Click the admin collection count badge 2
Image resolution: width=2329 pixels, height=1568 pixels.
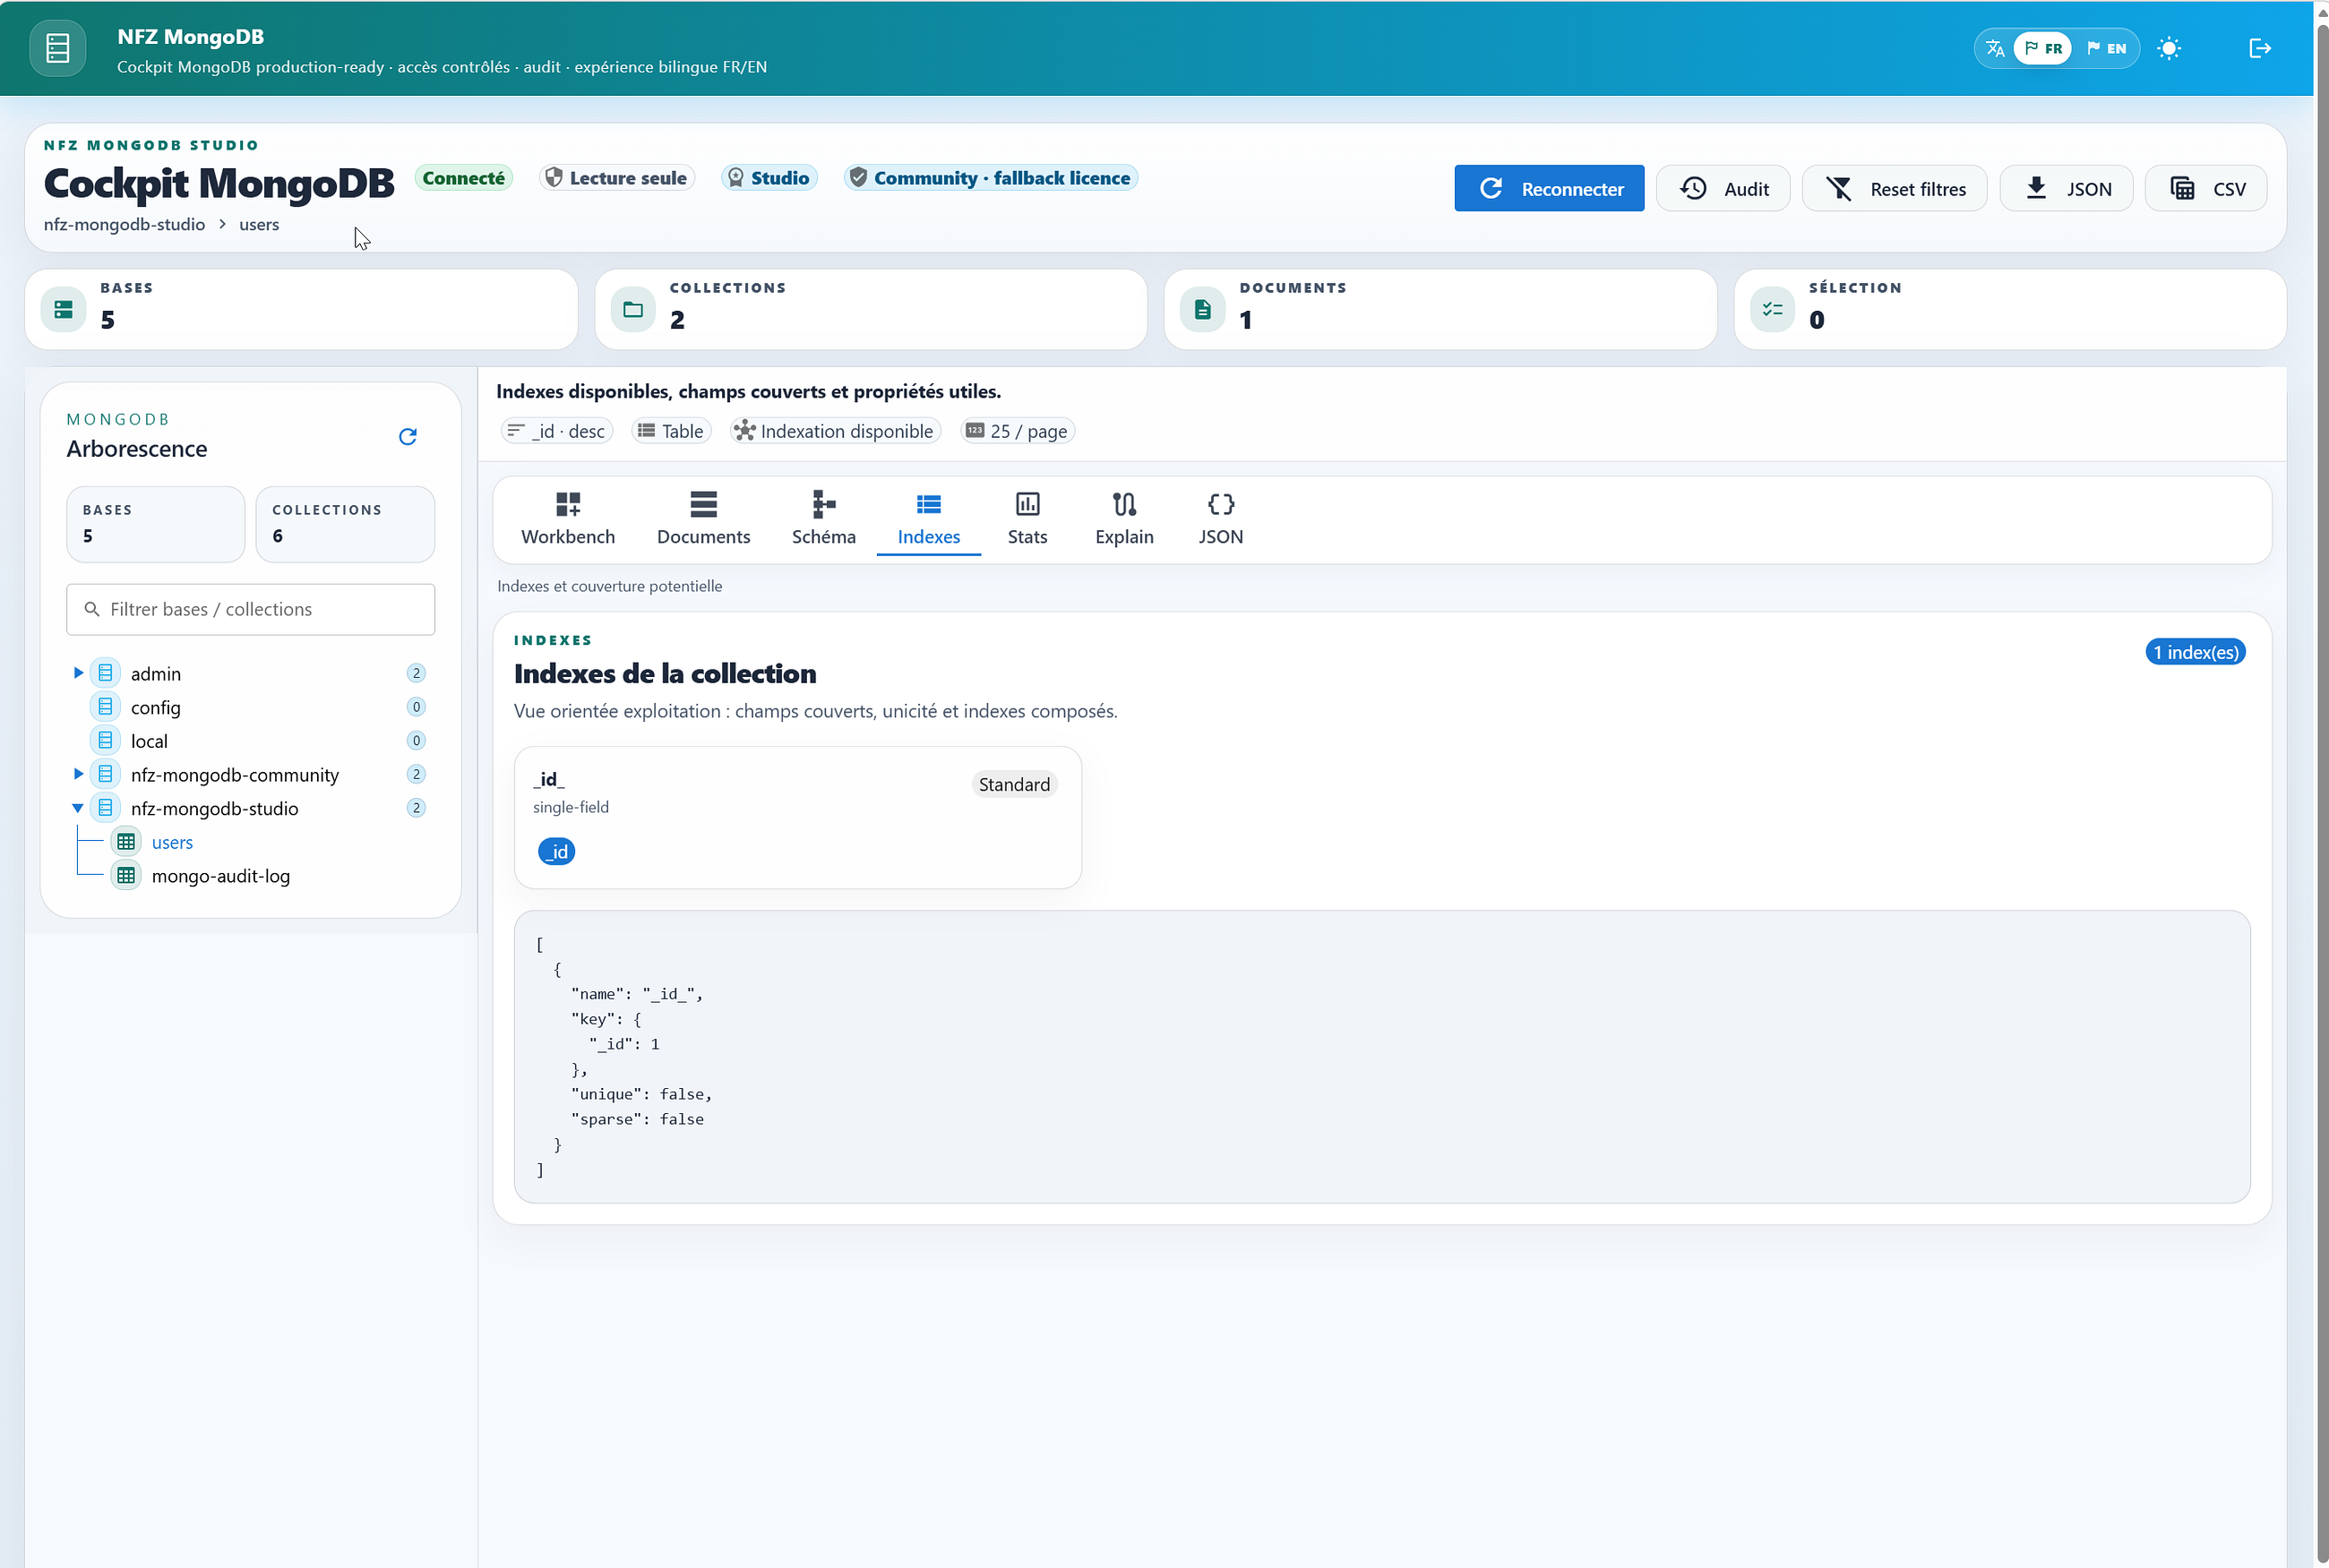coord(416,673)
